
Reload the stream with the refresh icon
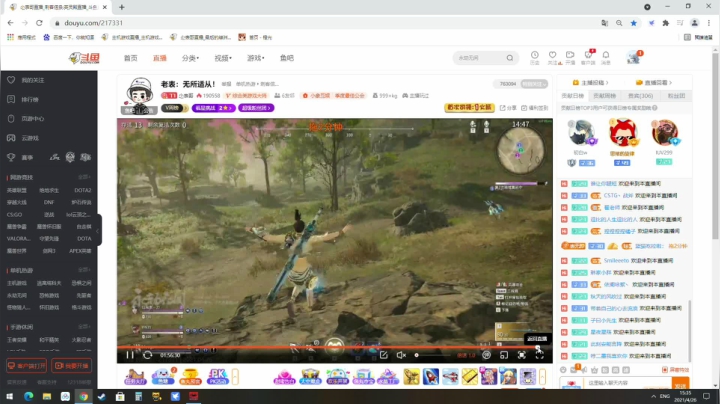(147, 355)
